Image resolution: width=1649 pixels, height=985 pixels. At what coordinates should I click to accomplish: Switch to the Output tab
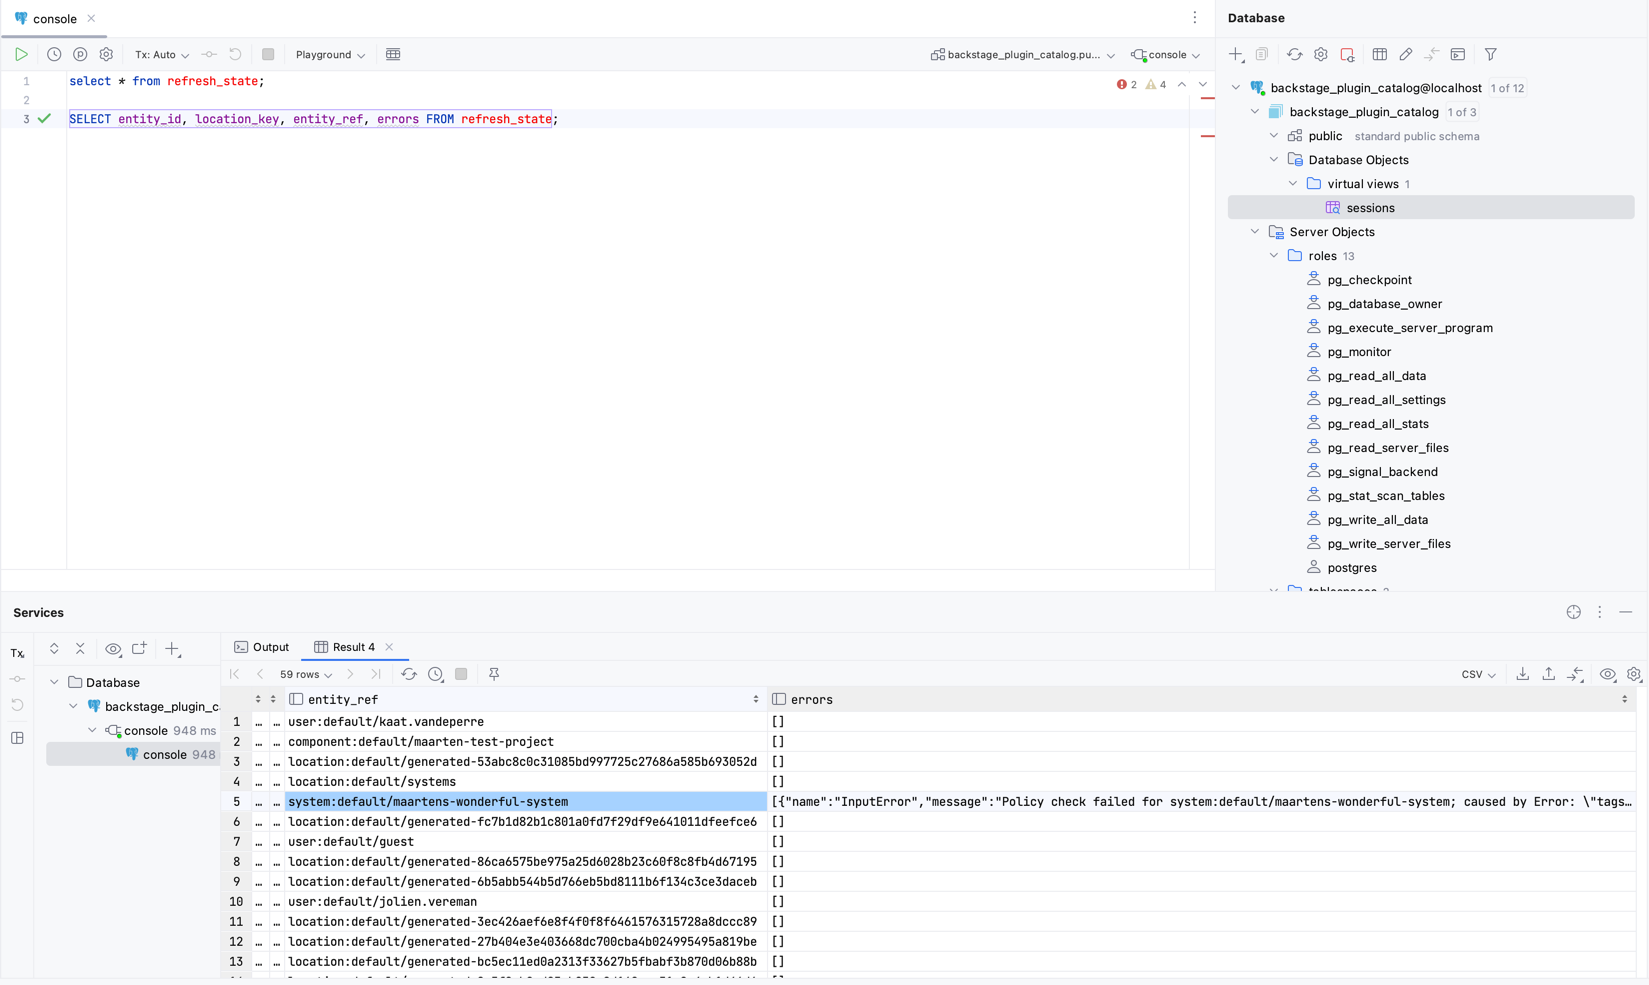click(x=262, y=647)
